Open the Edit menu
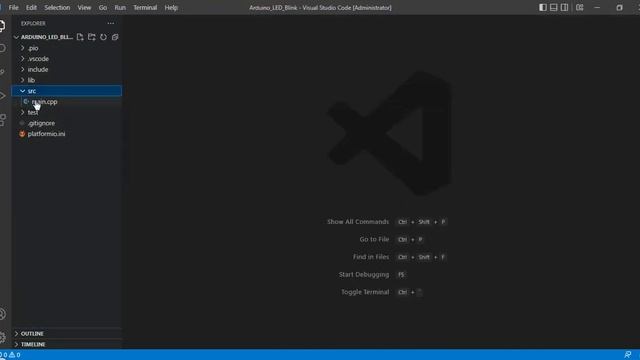 coord(31,7)
